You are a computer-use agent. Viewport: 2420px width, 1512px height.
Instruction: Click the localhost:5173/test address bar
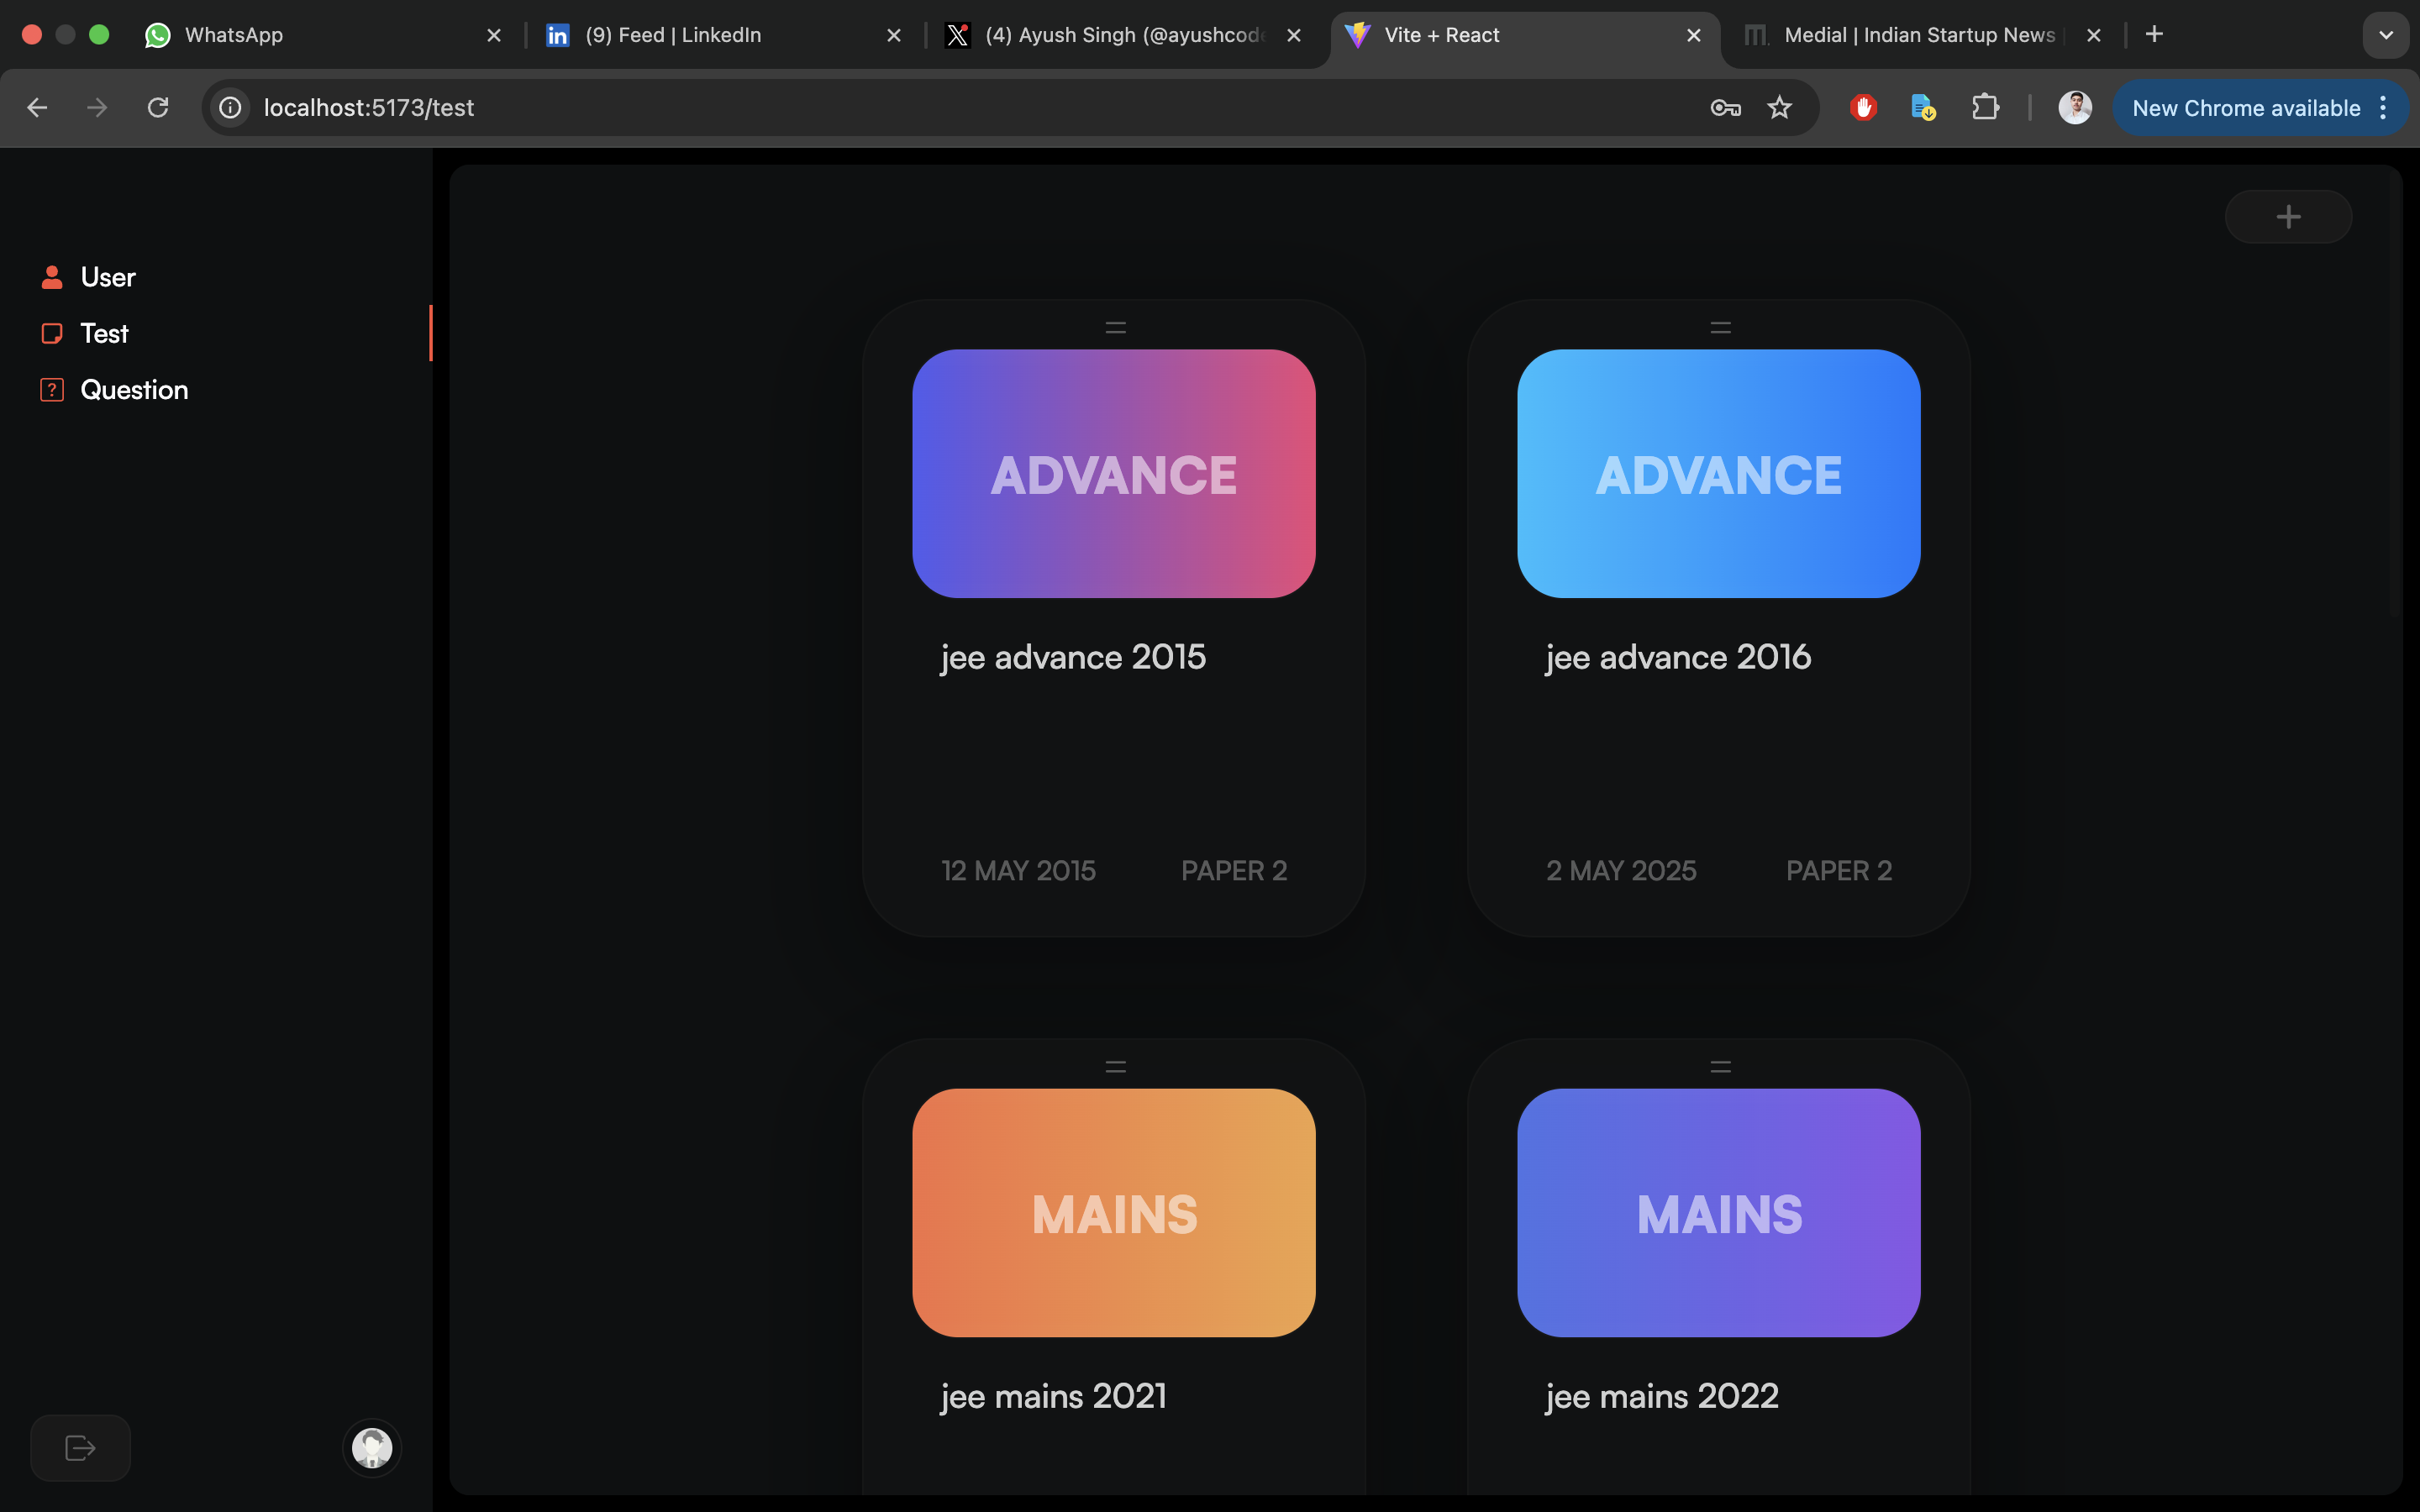(x=900, y=108)
